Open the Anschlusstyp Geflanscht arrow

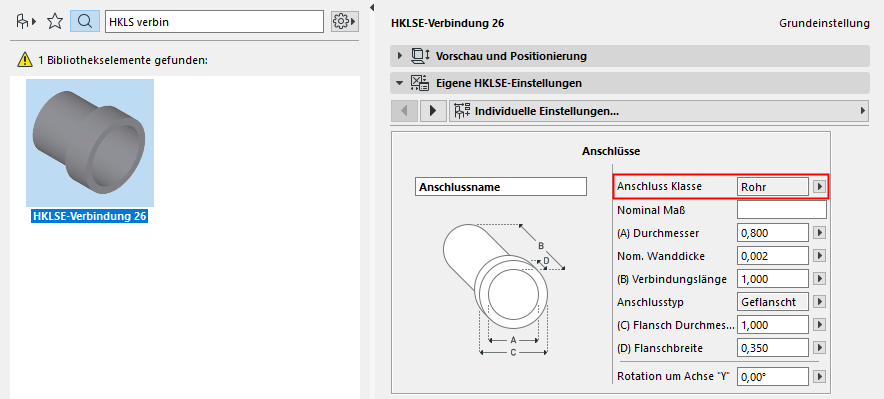coord(819,302)
